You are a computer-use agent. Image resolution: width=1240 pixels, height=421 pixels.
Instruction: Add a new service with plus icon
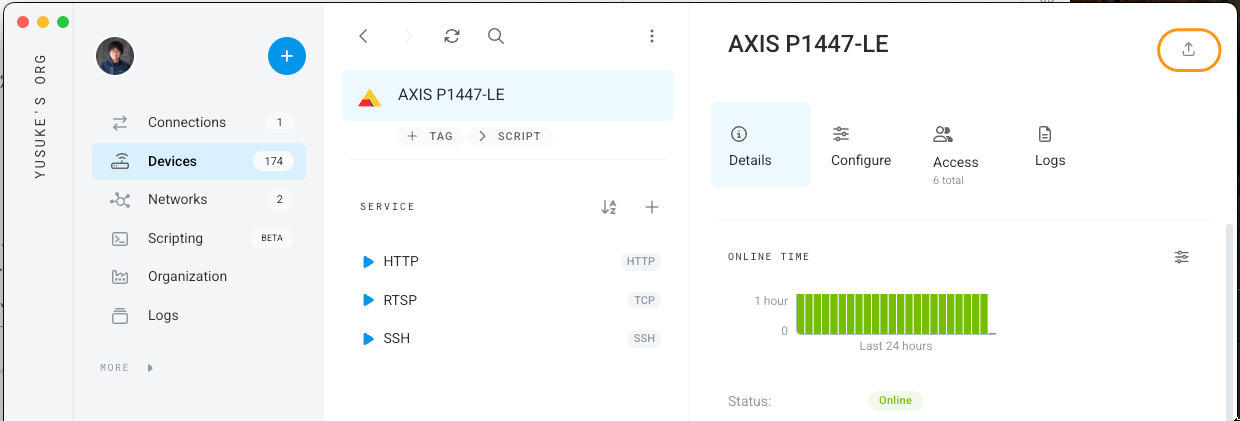[x=652, y=207]
